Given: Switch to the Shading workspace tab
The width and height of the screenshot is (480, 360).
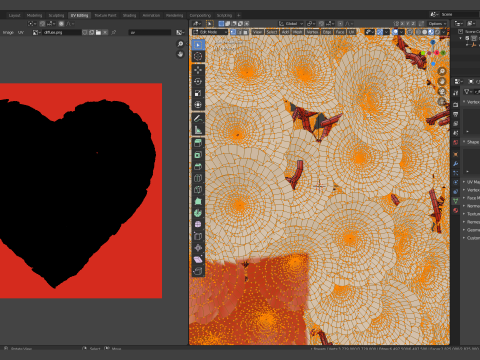Looking at the screenshot, I should pos(129,15).
